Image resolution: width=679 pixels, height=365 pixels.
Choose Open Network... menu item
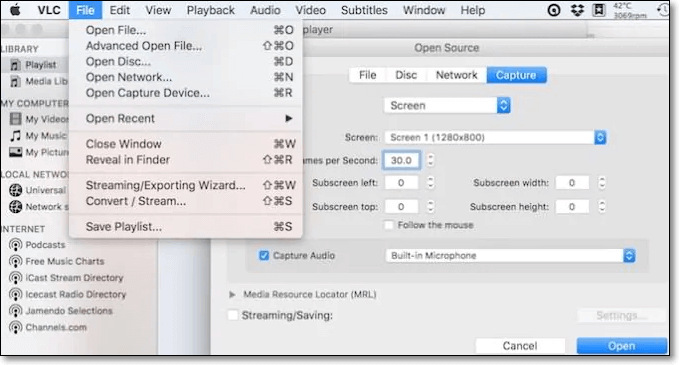coord(185,77)
